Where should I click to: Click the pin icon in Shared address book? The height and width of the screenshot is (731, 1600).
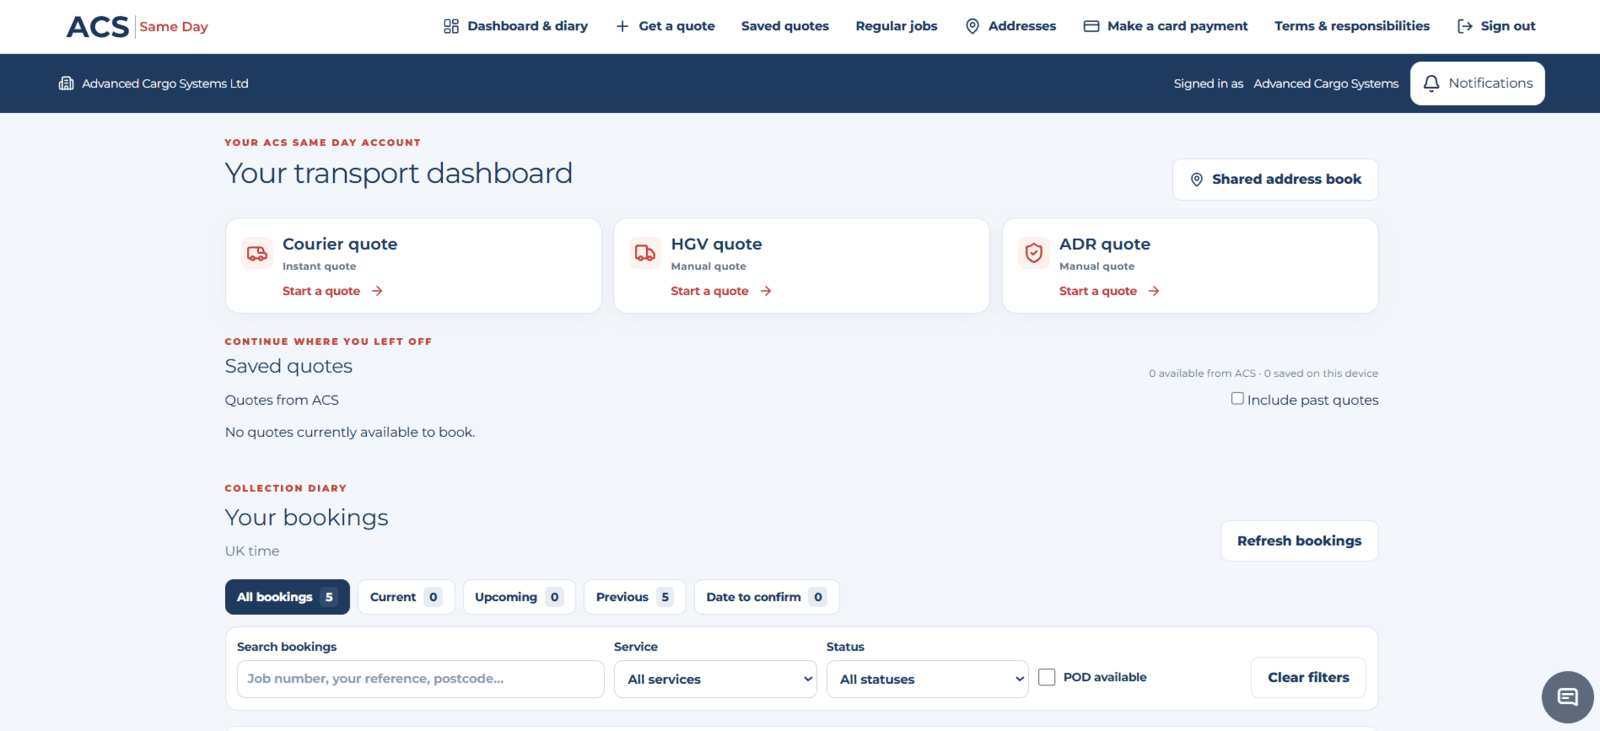tap(1196, 179)
